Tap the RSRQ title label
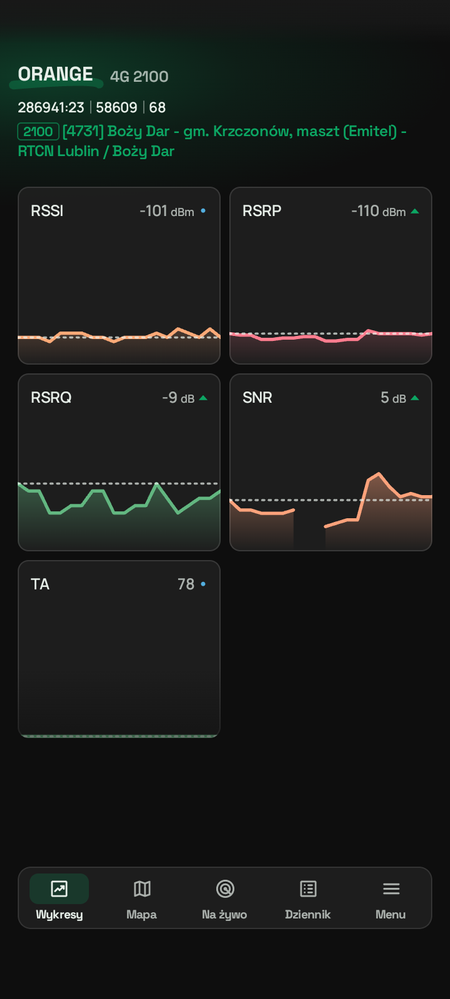Screen dimensions: 450x999 (x=51, y=398)
